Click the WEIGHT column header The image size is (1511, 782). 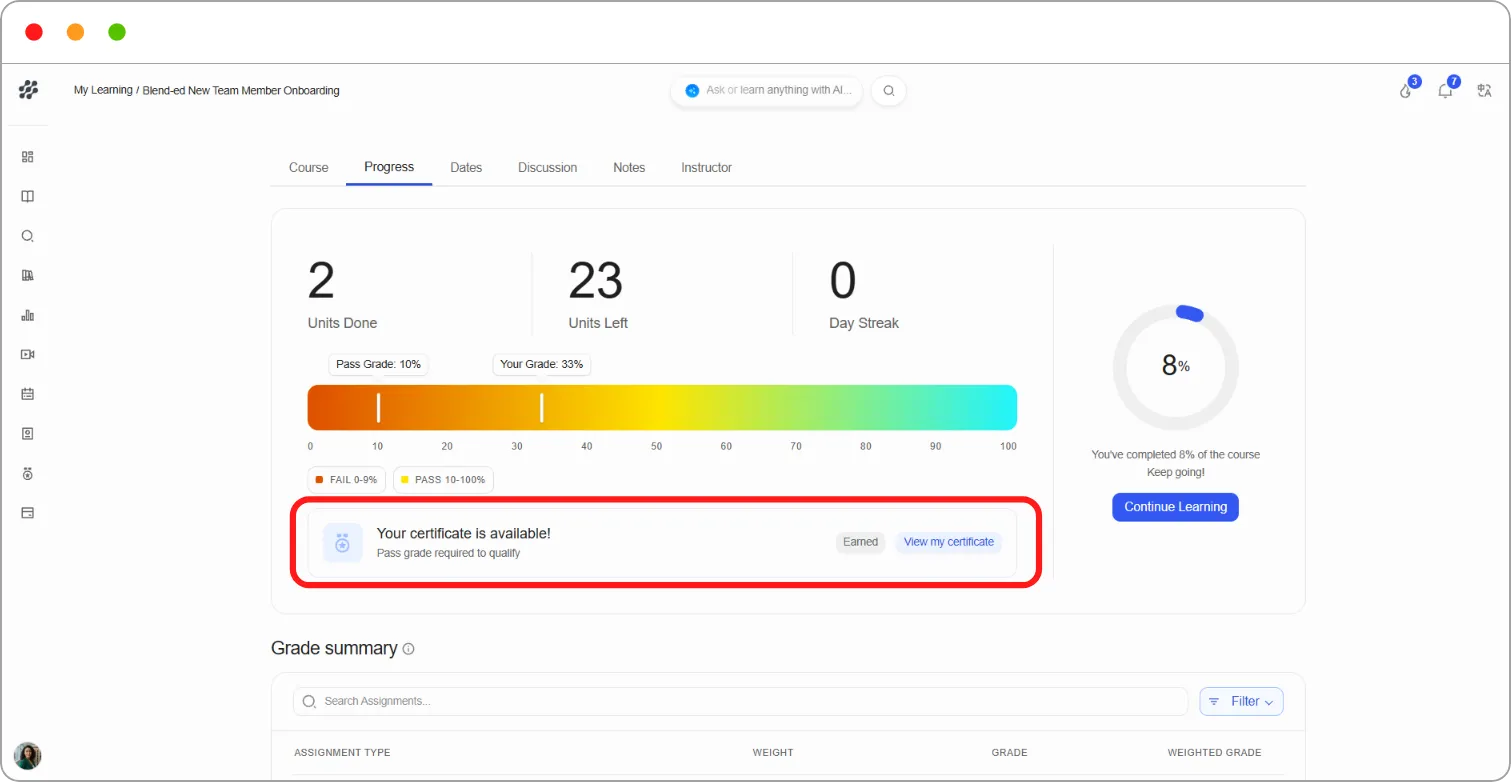[773, 753]
